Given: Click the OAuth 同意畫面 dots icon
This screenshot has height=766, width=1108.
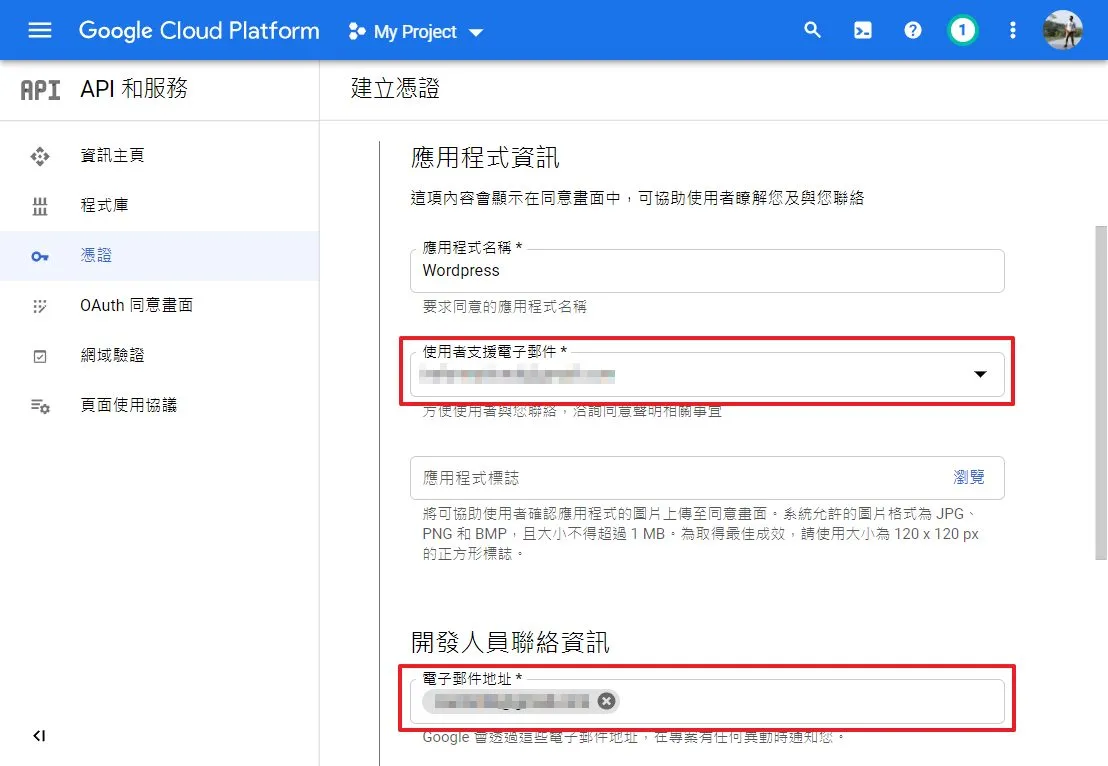Looking at the screenshot, I should point(40,306).
